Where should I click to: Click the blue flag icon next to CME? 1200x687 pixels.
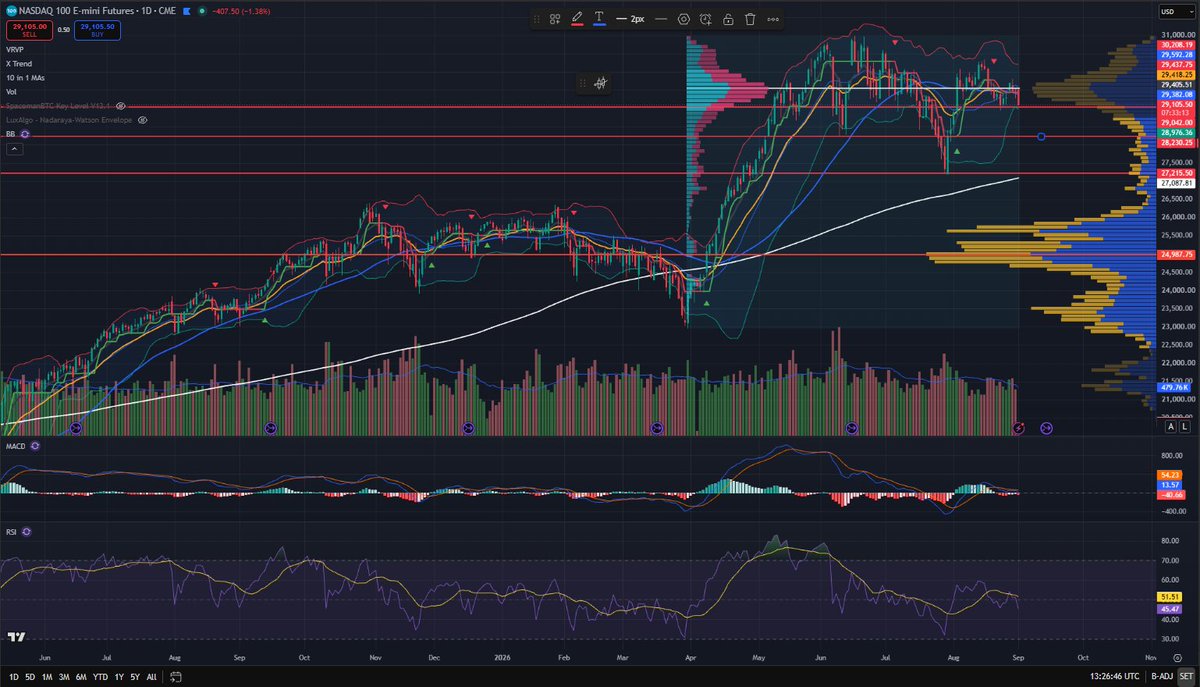point(188,10)
